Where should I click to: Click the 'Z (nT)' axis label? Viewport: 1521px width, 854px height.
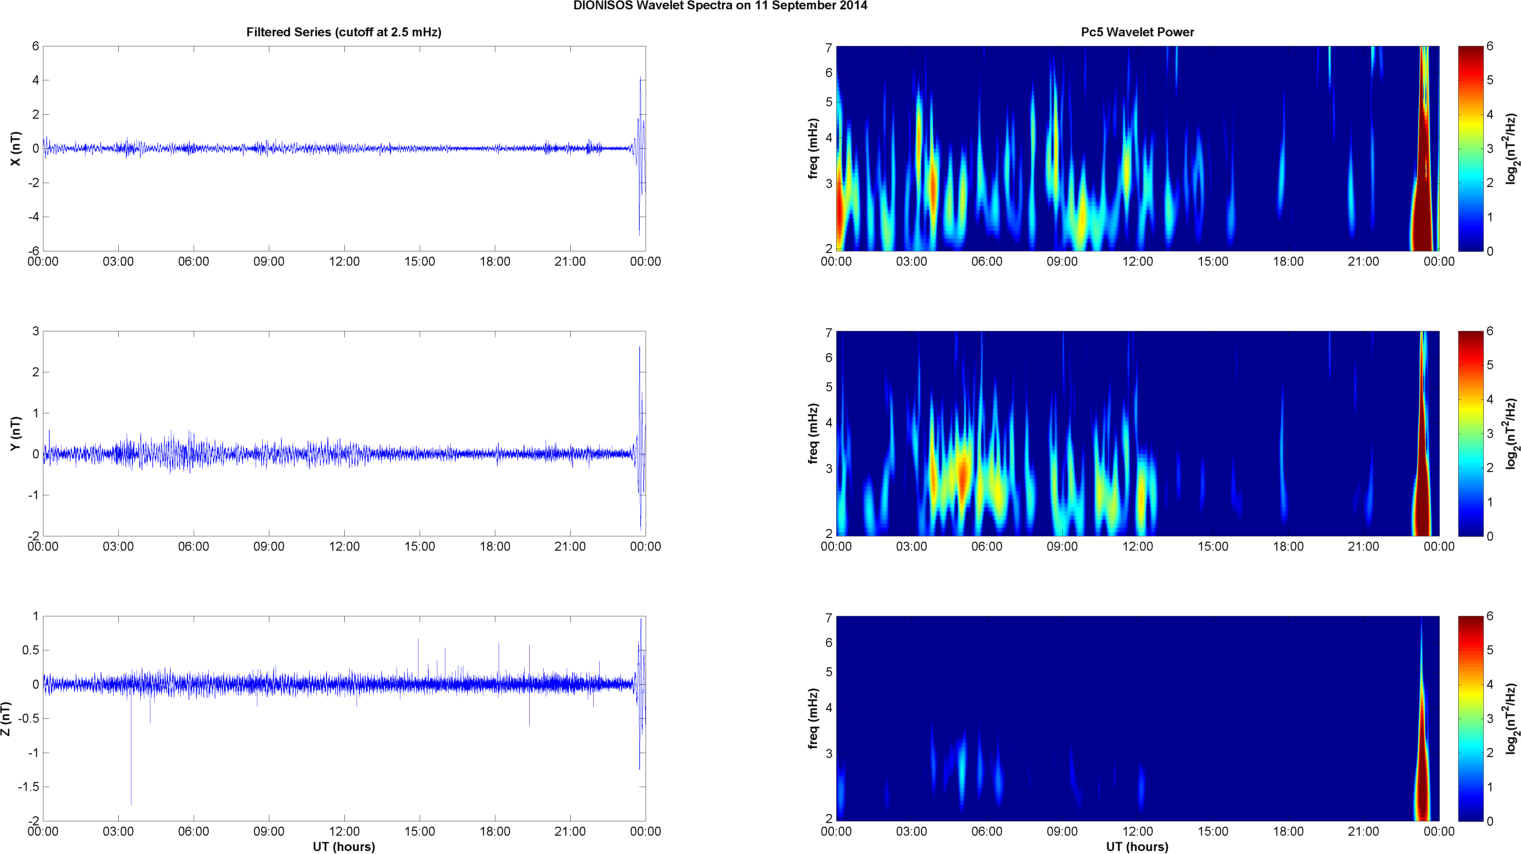[x=8, y=719]
